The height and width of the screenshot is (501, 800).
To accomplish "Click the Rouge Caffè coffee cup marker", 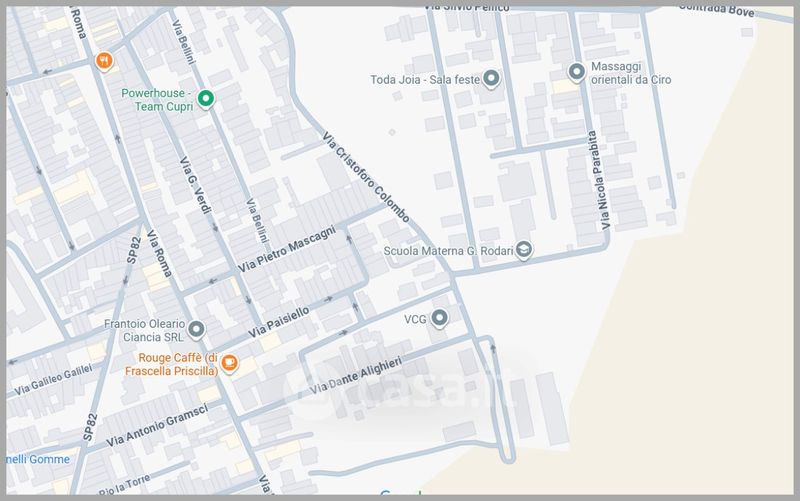I will [229, 363].
